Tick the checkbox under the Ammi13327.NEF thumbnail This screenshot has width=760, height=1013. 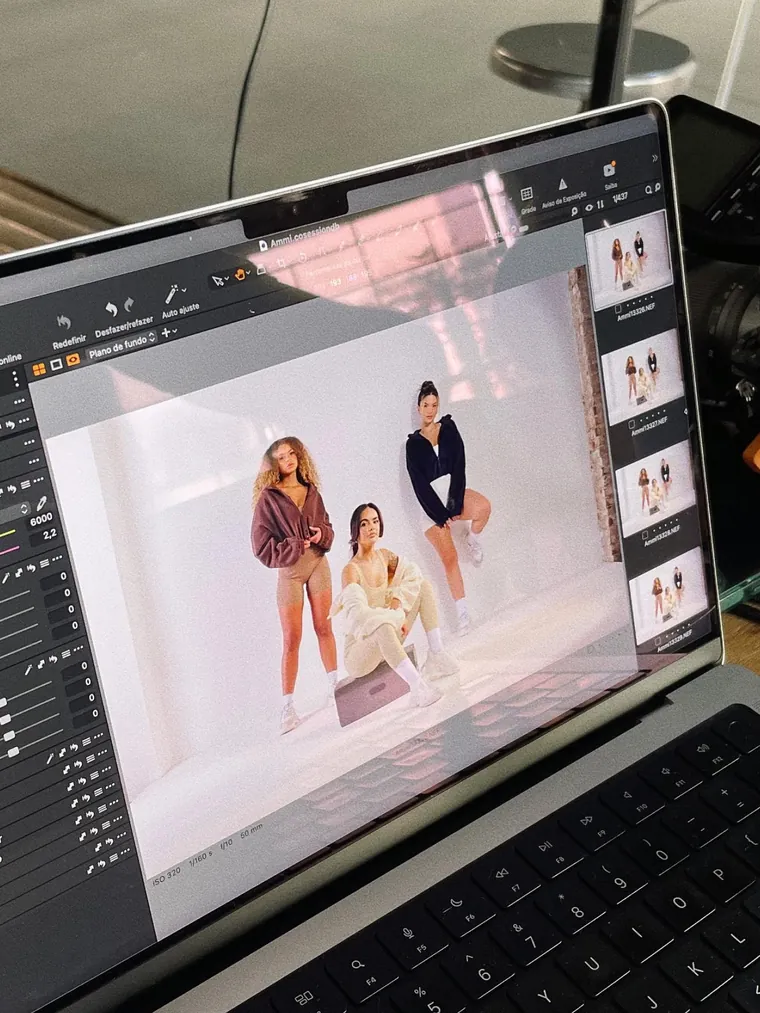pyautogui.click(x=632, y=424)
